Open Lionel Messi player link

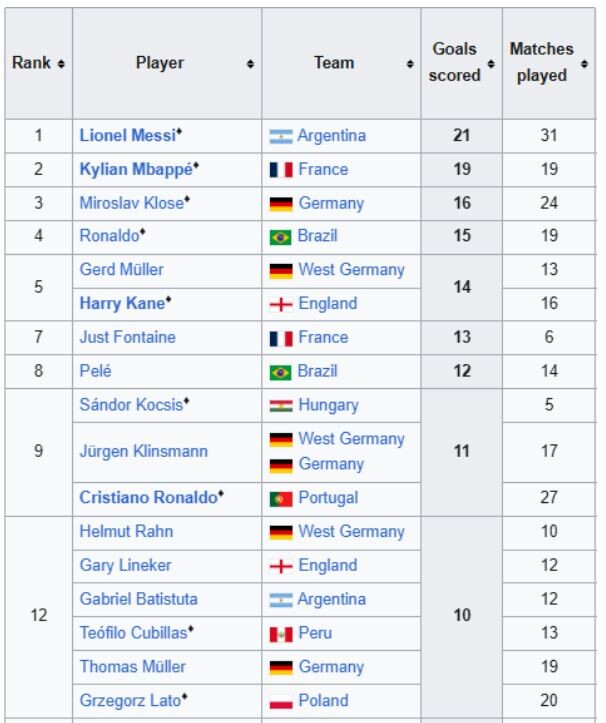pyautogui.click(x=128, y=136)
